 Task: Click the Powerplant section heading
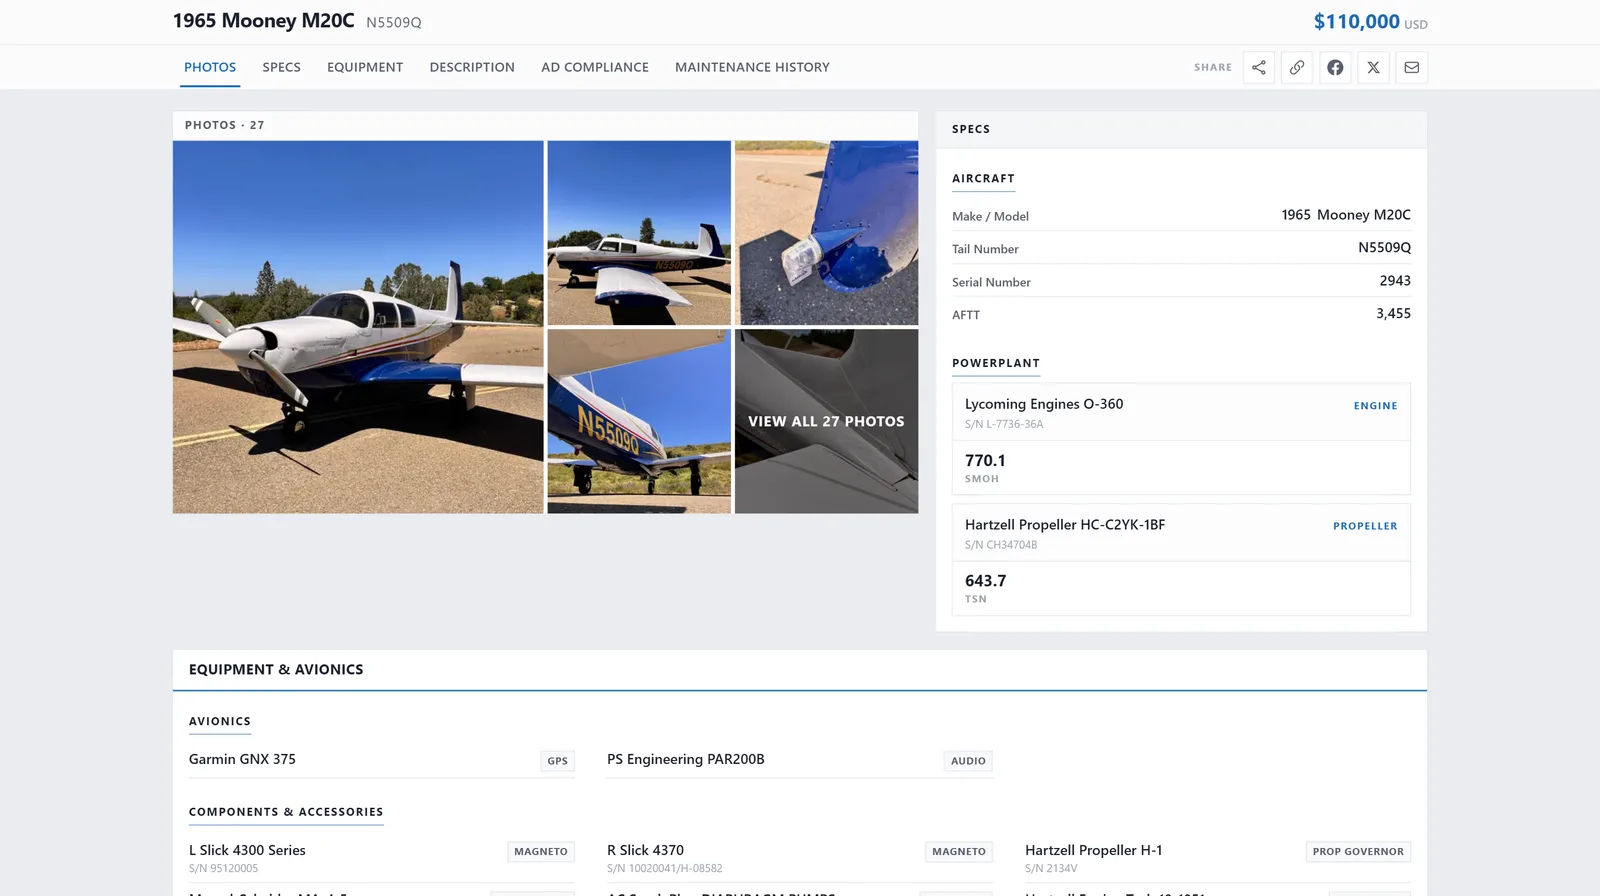pos(996,363)
